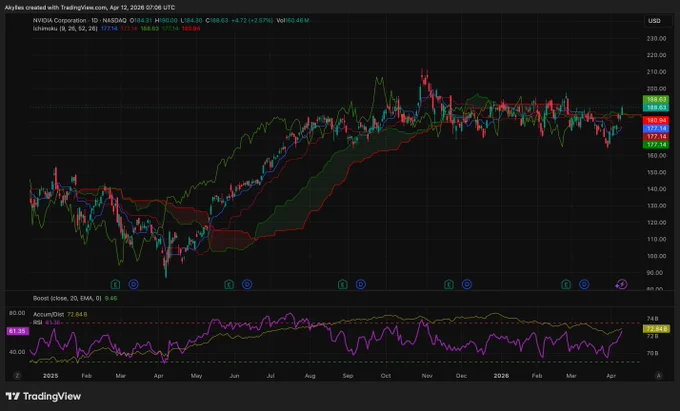
Task: Select the Accum/Dist indicator legend
Action: point(48,314)
